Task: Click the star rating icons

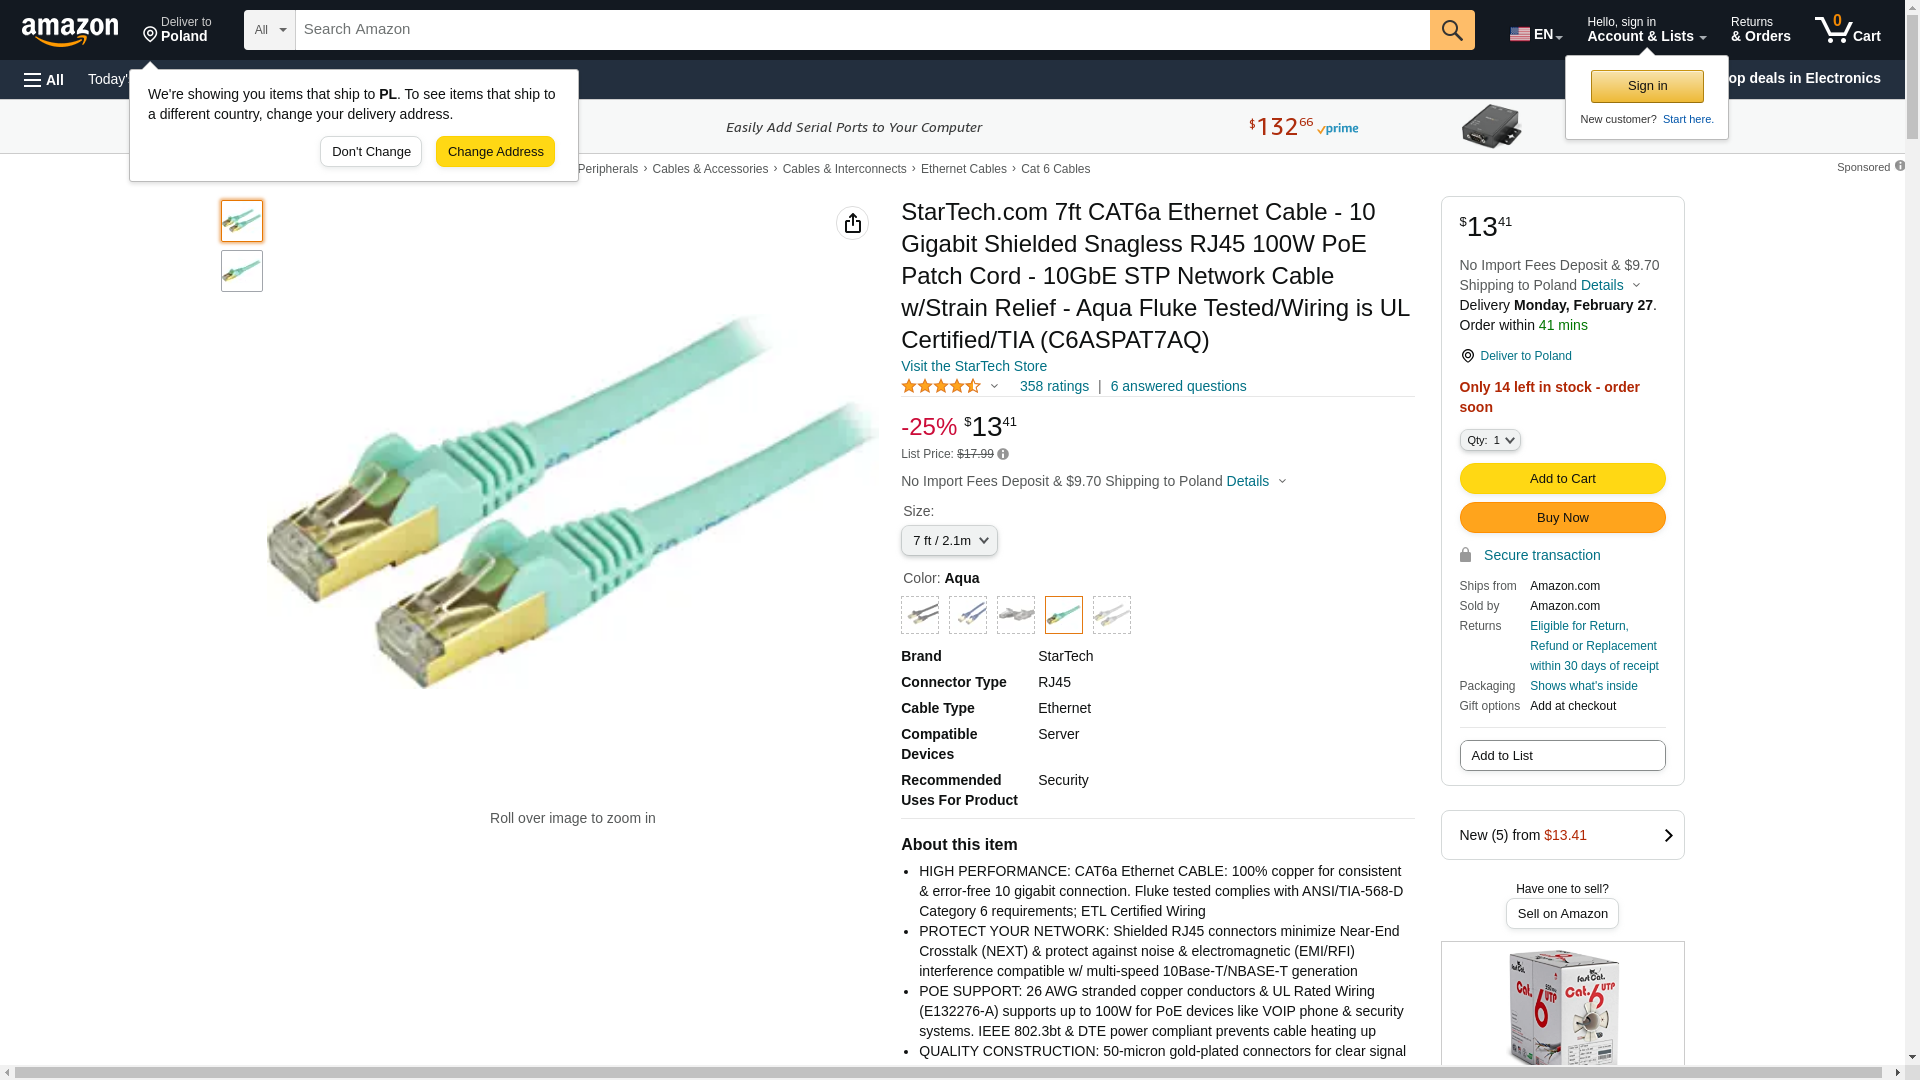Action: 941,387
